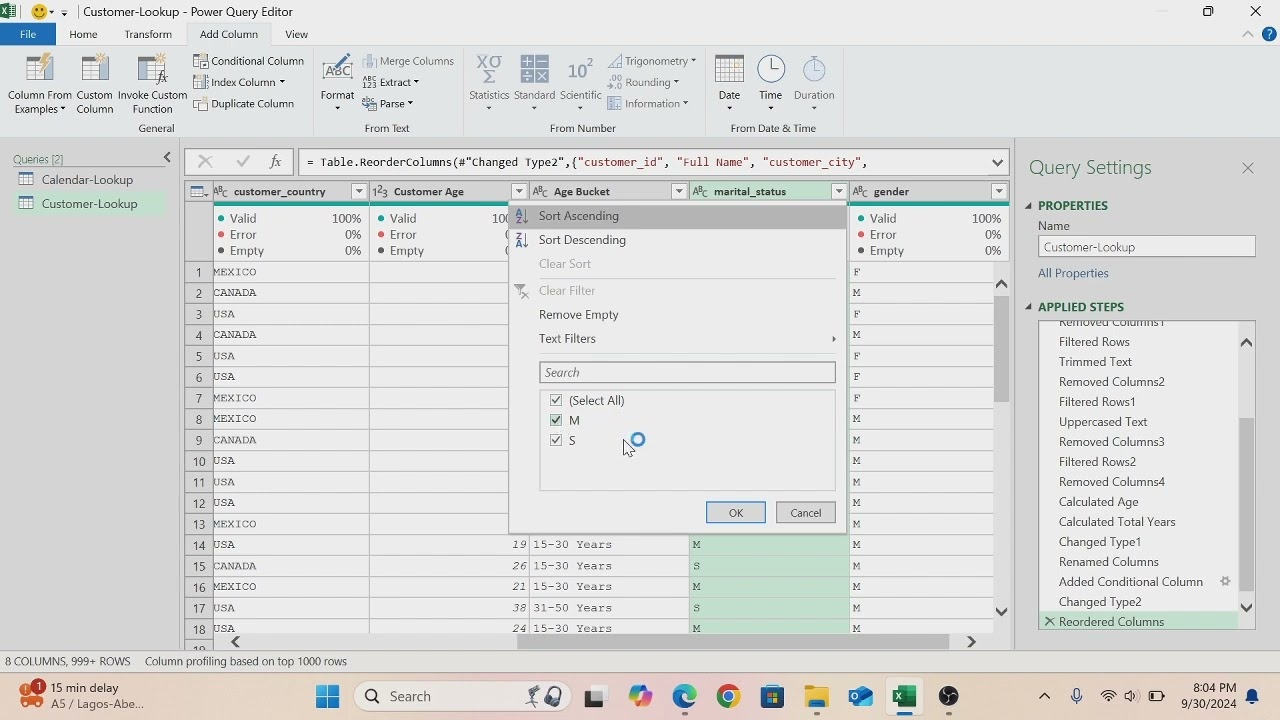Open gender column filter dropdown
Image resolution: width=1280 pixels, height=720 pixels.
pos(998,191)
